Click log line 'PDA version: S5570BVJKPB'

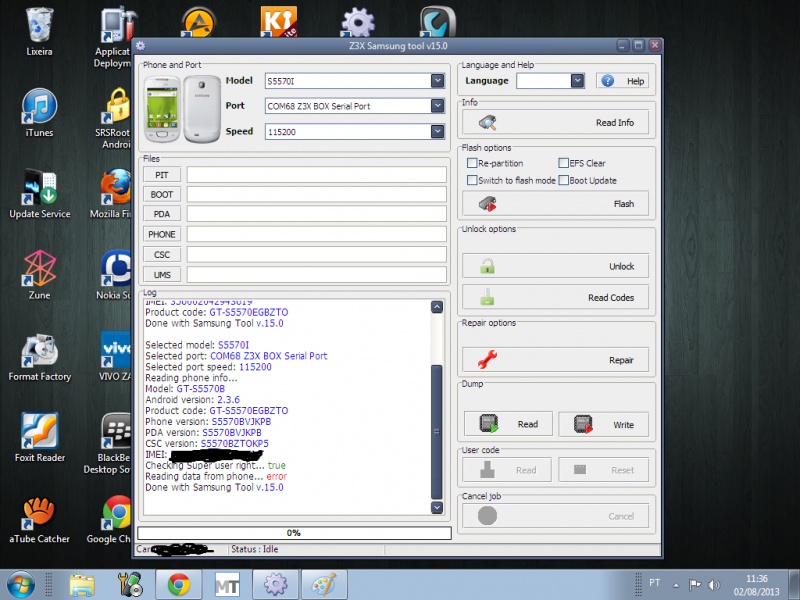pos(203,432)
